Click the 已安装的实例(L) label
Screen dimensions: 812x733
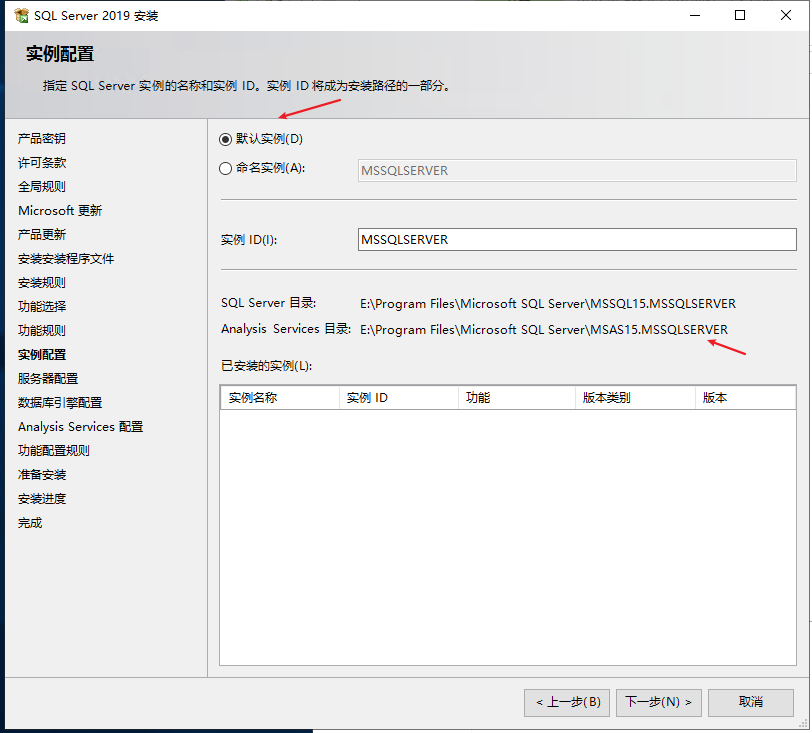click(x=266, y=366)
